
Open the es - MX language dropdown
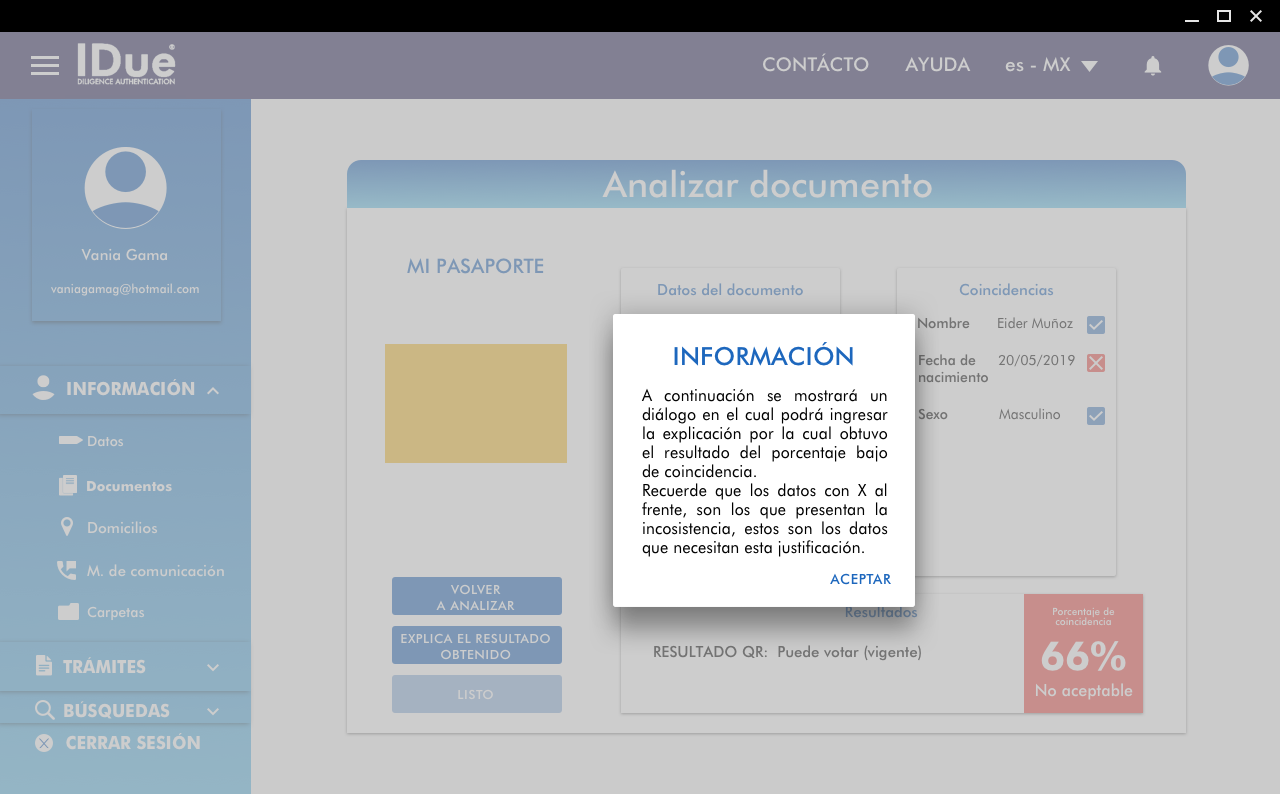(x=1051, y=65)
